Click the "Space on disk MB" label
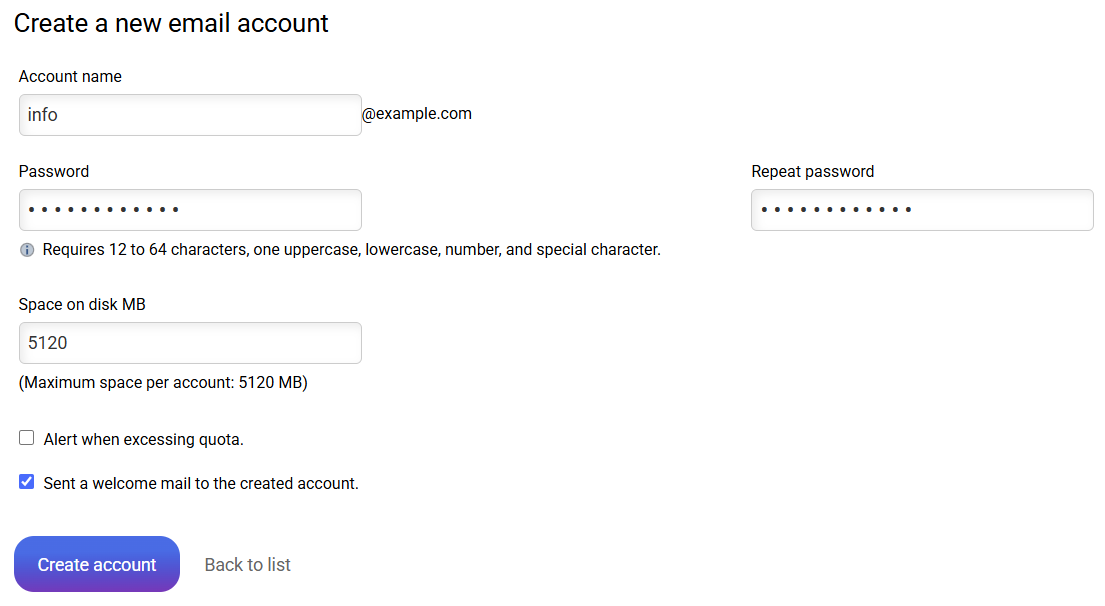1105x606 pixels. 82,305
